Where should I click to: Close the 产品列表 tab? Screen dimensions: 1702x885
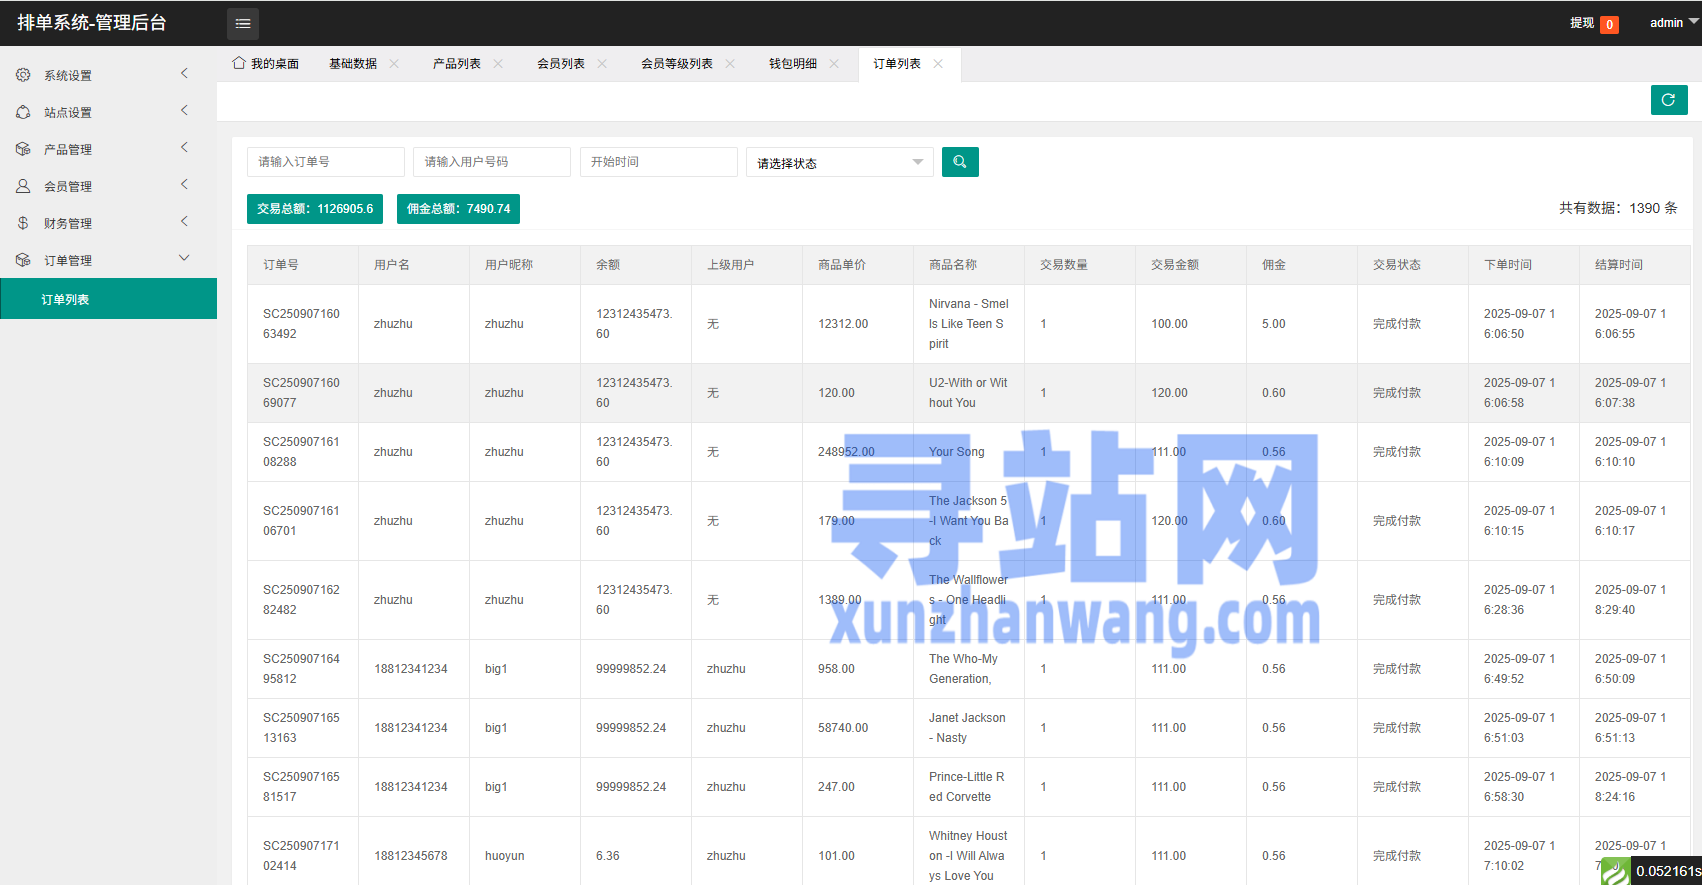tap(498, 64)
